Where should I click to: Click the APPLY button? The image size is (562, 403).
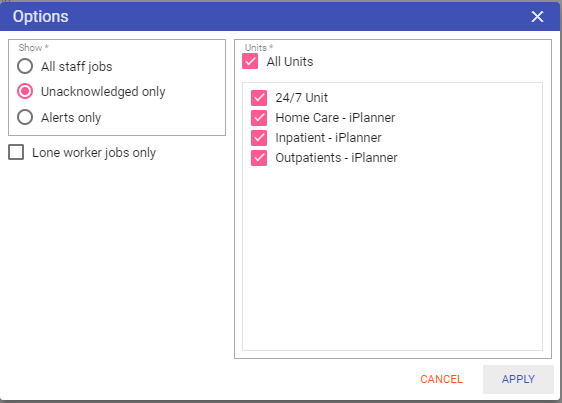tap(518, 379)
